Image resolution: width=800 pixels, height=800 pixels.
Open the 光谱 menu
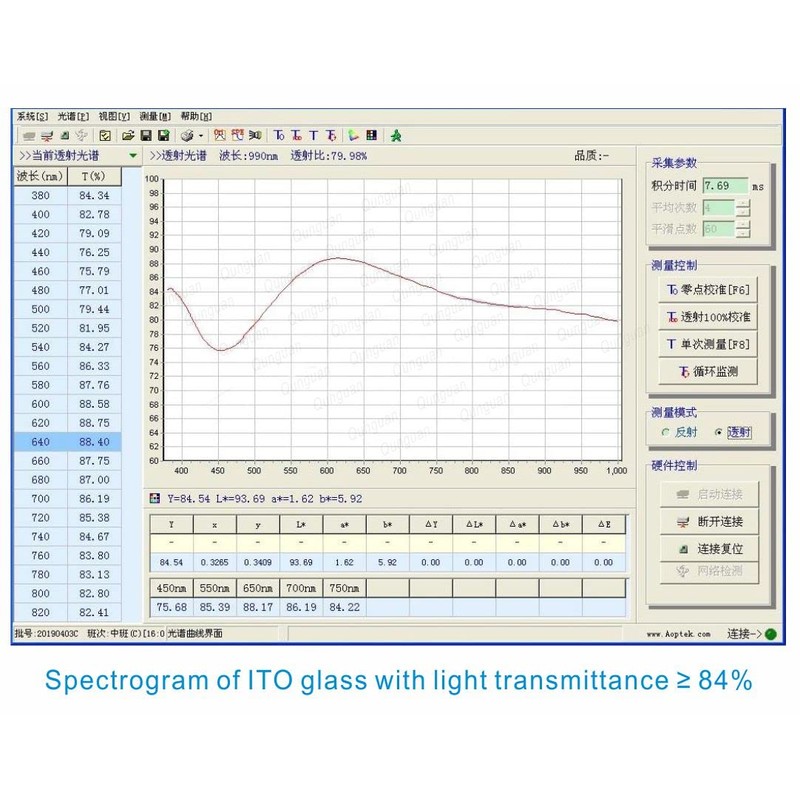[x=73, y=116]
